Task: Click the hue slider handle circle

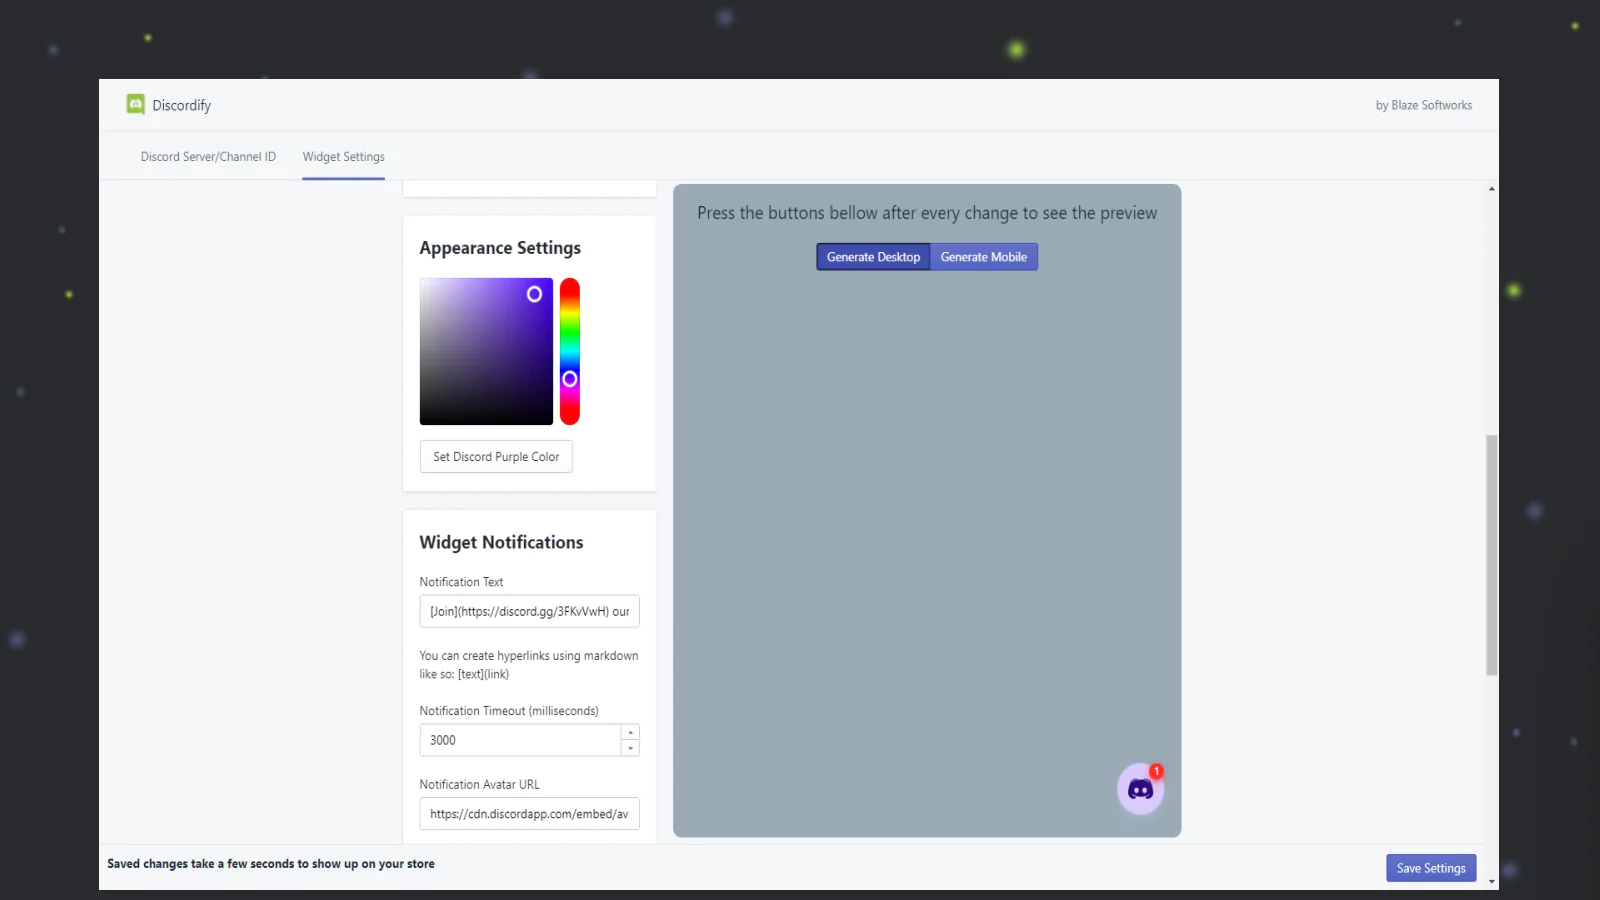Action: point(570,378)
